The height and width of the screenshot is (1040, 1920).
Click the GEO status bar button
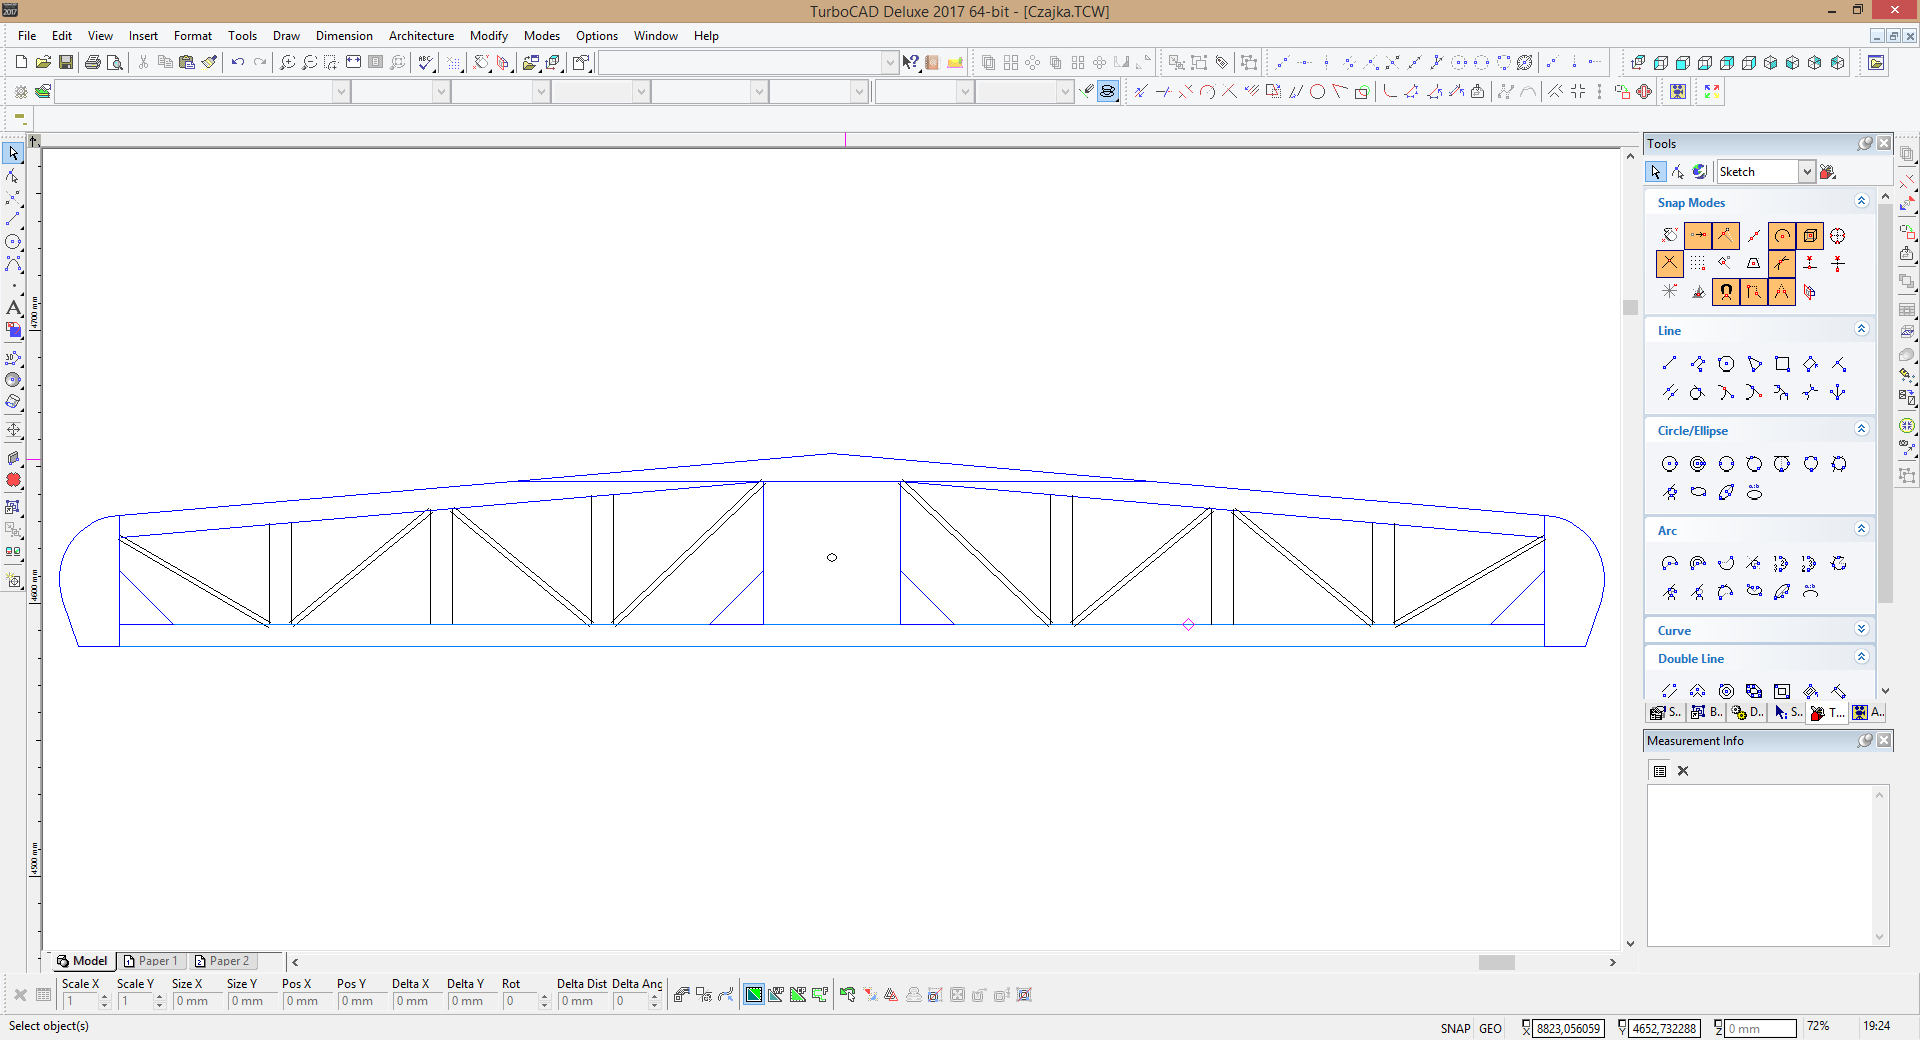(1490, 1028)
